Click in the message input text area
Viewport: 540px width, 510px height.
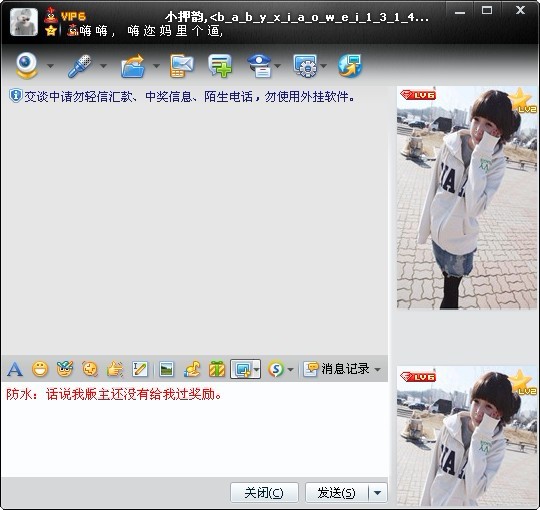tap(195, 429)
